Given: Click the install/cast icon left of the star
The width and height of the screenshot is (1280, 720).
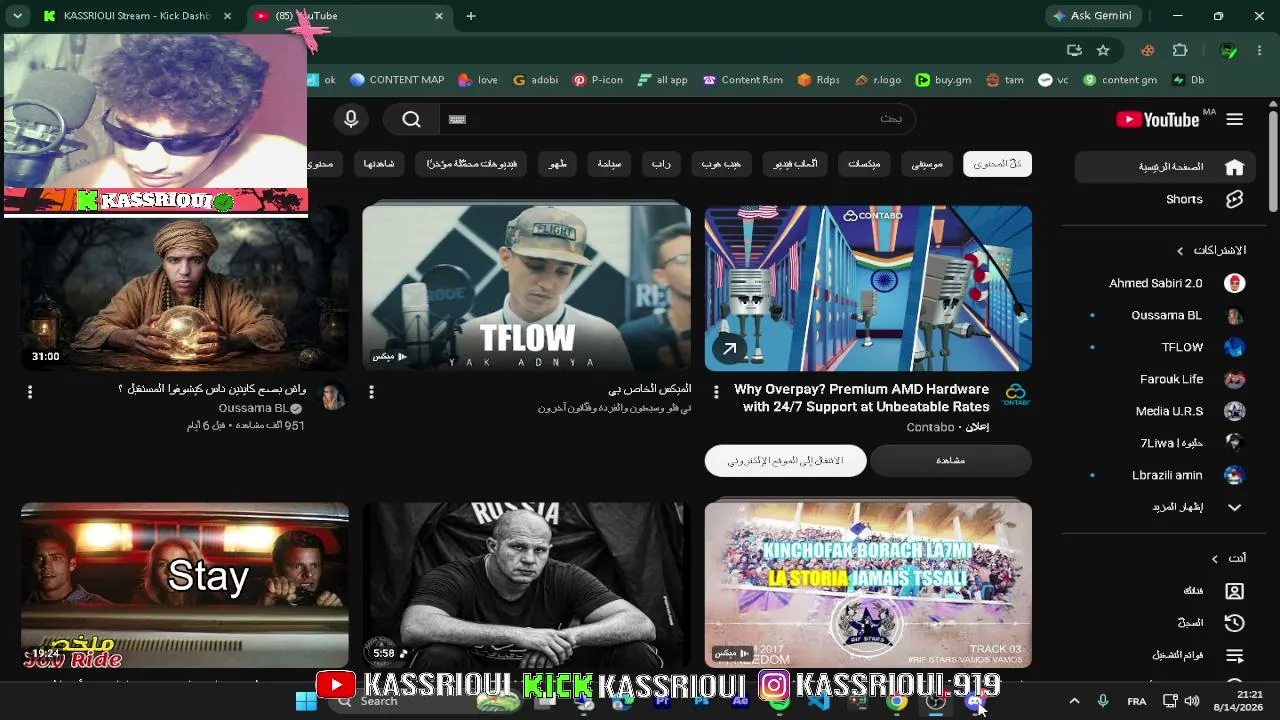Looking at the screenshot, I should tap(1074, 50).
